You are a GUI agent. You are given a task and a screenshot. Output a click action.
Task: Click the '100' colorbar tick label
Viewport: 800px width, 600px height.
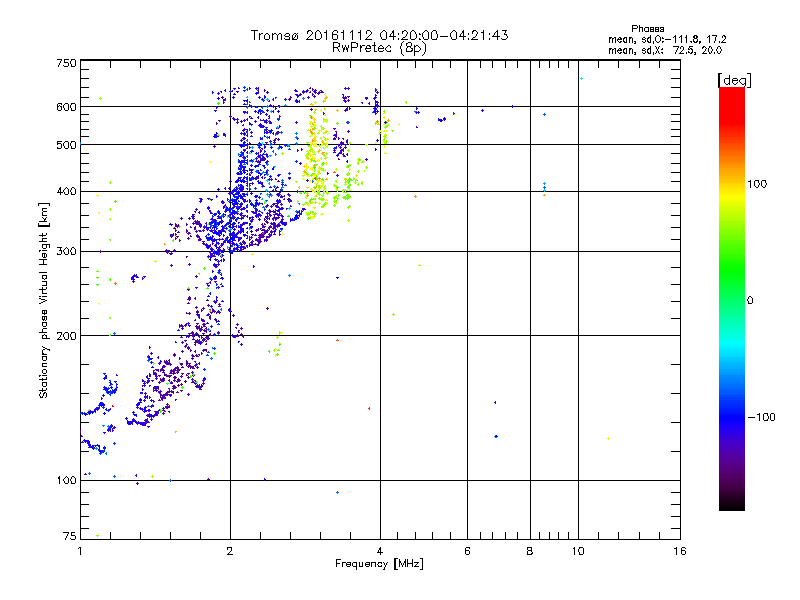click(x=757, y=184)
